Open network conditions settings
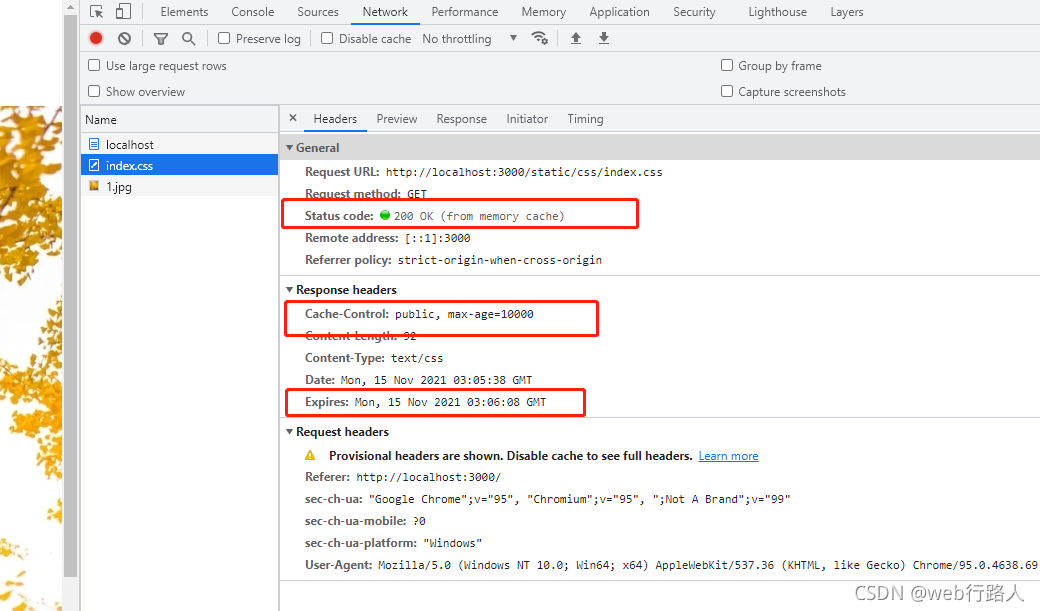This screenshot has height=611, width=1040. 540,38
